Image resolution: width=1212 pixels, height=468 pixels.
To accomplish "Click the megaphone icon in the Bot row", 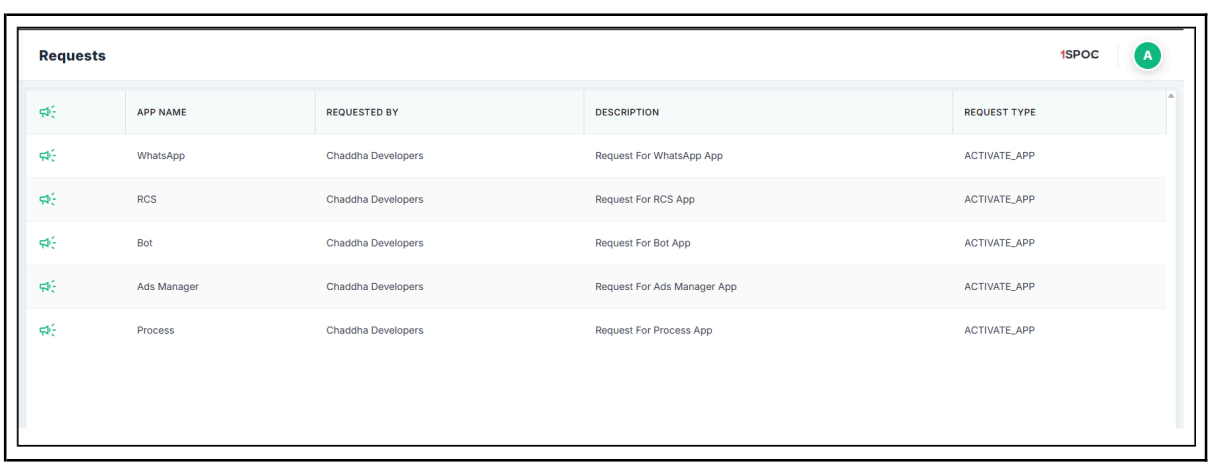I will (x=47, y=243).
